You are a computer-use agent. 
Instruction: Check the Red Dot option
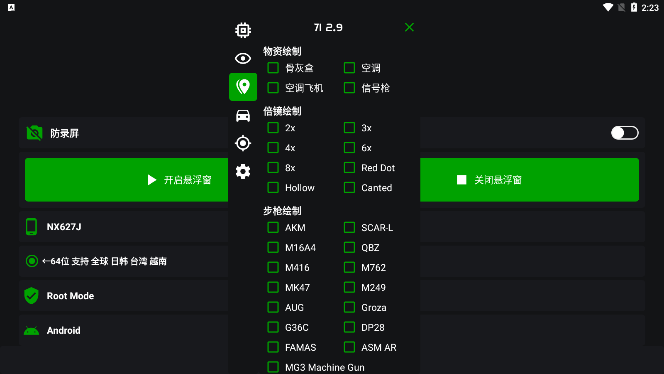coord(349,168)
